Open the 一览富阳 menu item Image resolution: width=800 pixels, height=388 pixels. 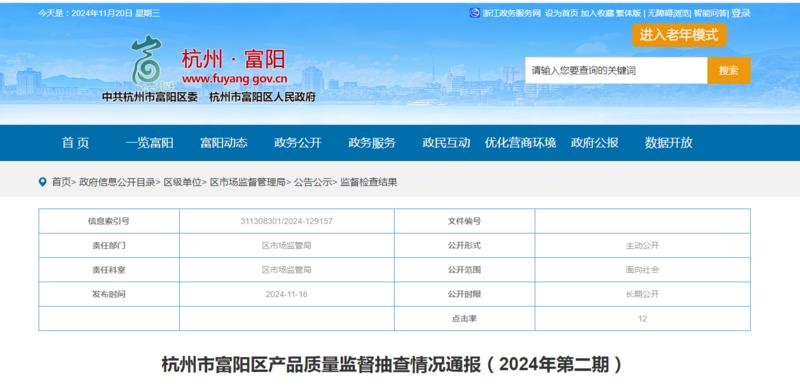tap(149, 143)
